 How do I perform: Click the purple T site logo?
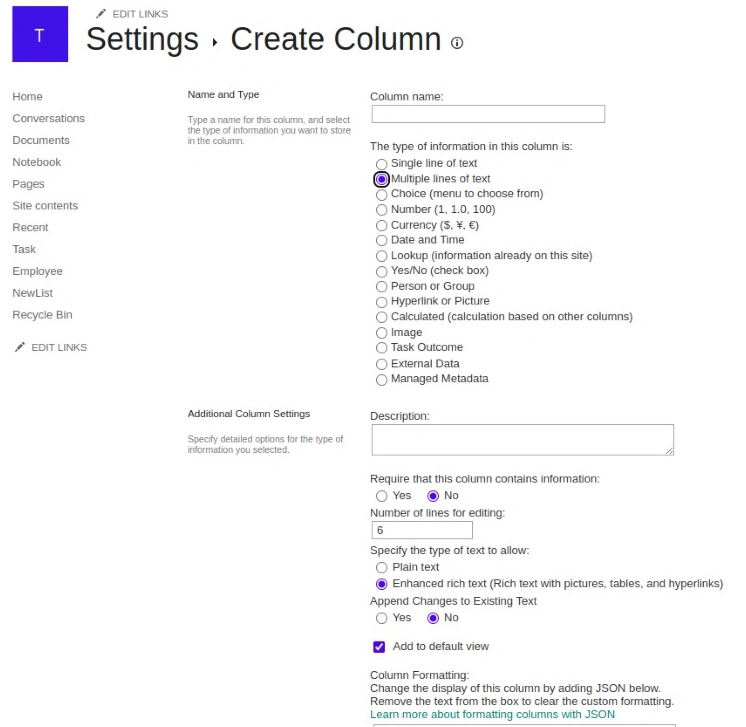40,34
